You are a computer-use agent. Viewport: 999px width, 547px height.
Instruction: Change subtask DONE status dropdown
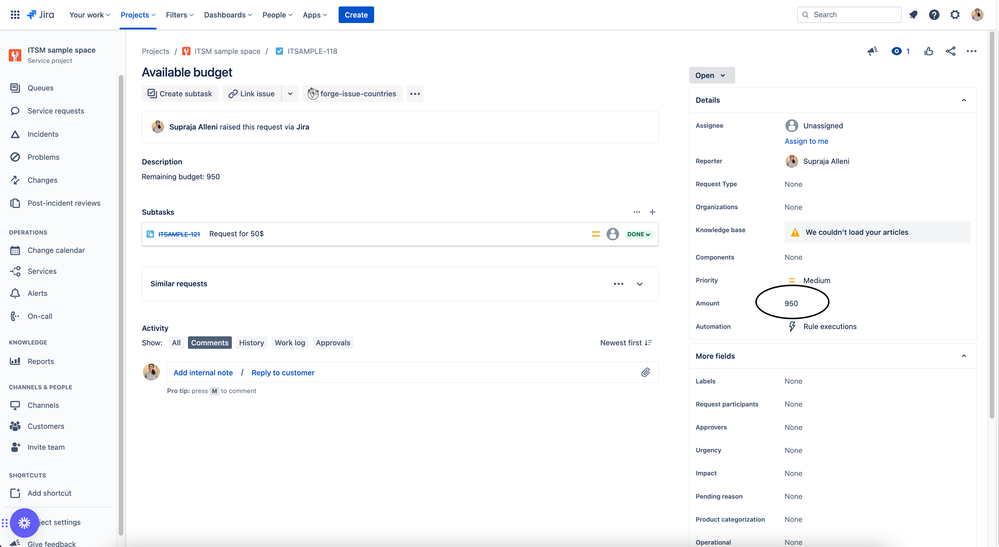[638, 234]
